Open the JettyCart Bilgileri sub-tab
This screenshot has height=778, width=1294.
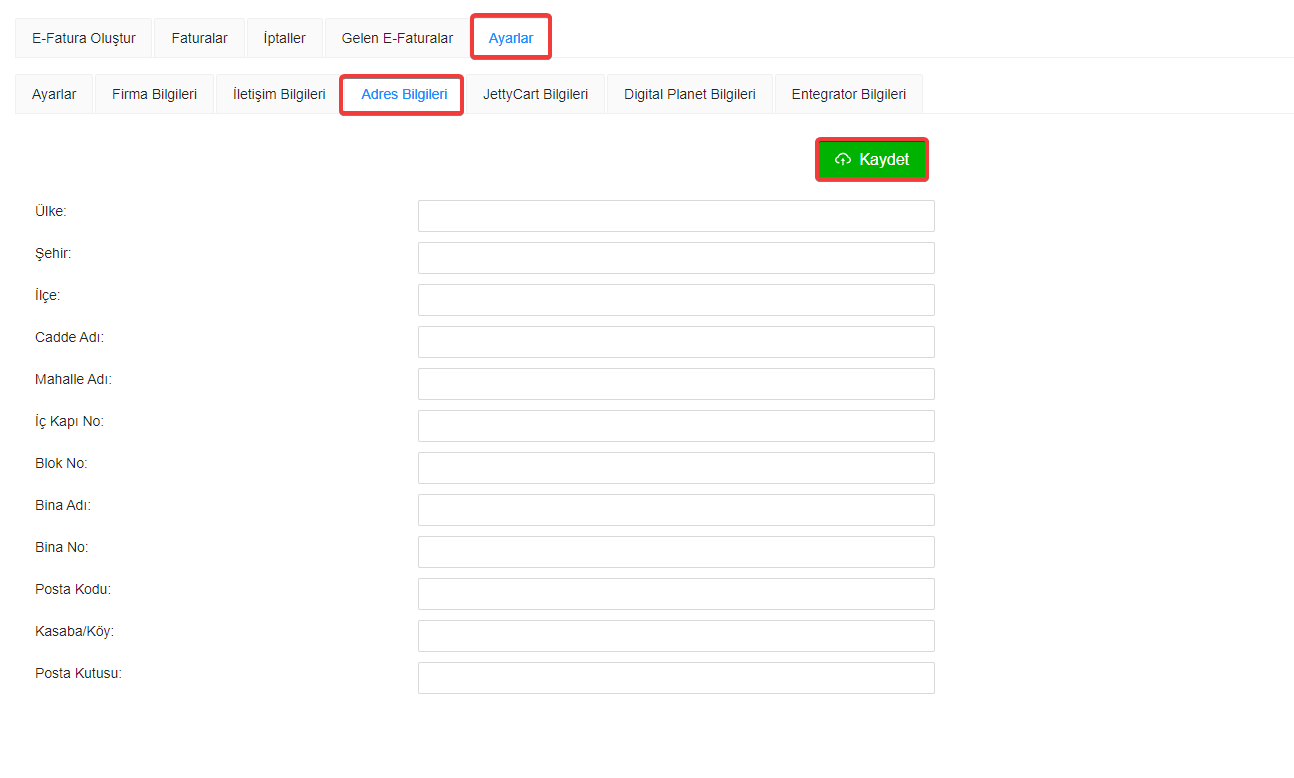pyautogui.click(x=535, y=94)
